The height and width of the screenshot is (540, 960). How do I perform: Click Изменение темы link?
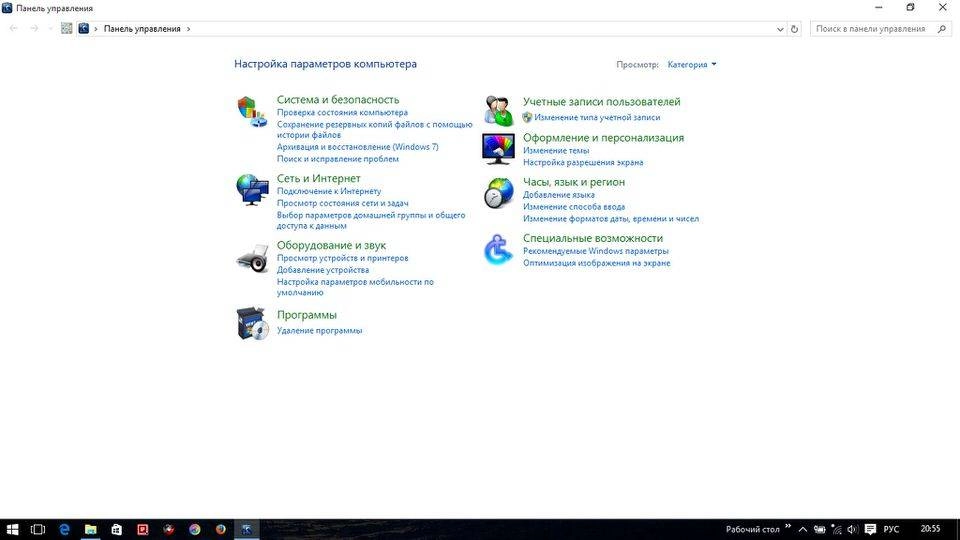point(556,151)
